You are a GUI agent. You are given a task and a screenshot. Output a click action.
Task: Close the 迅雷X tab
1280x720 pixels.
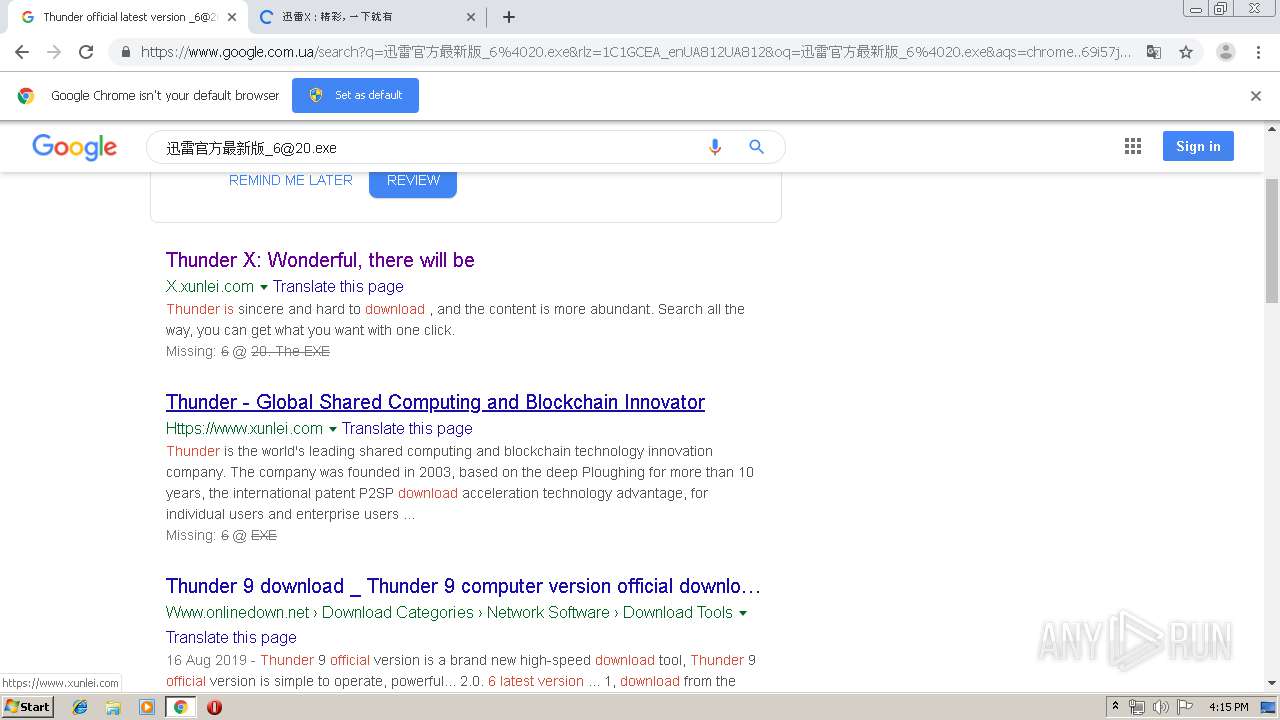[x=471, y=17]
